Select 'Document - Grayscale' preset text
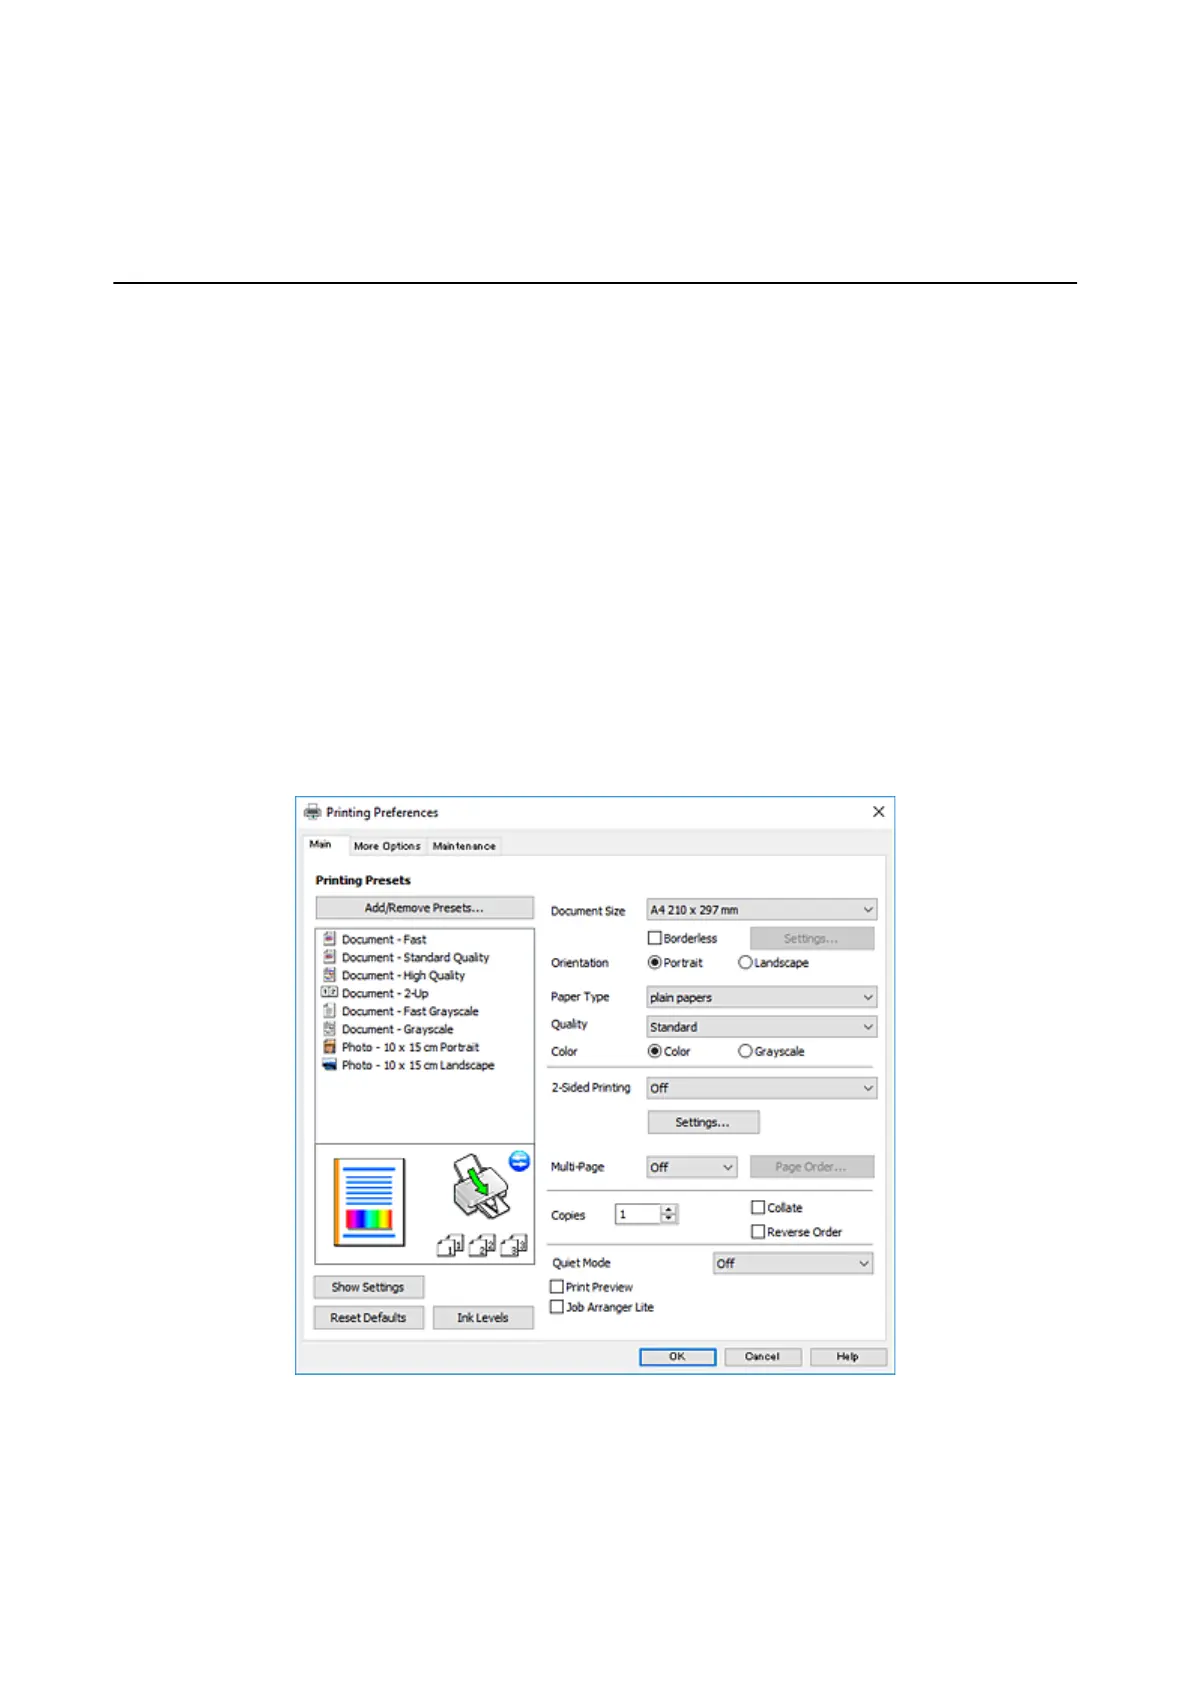This screenshot has width=1190, height=1684. click(397, 1030)
